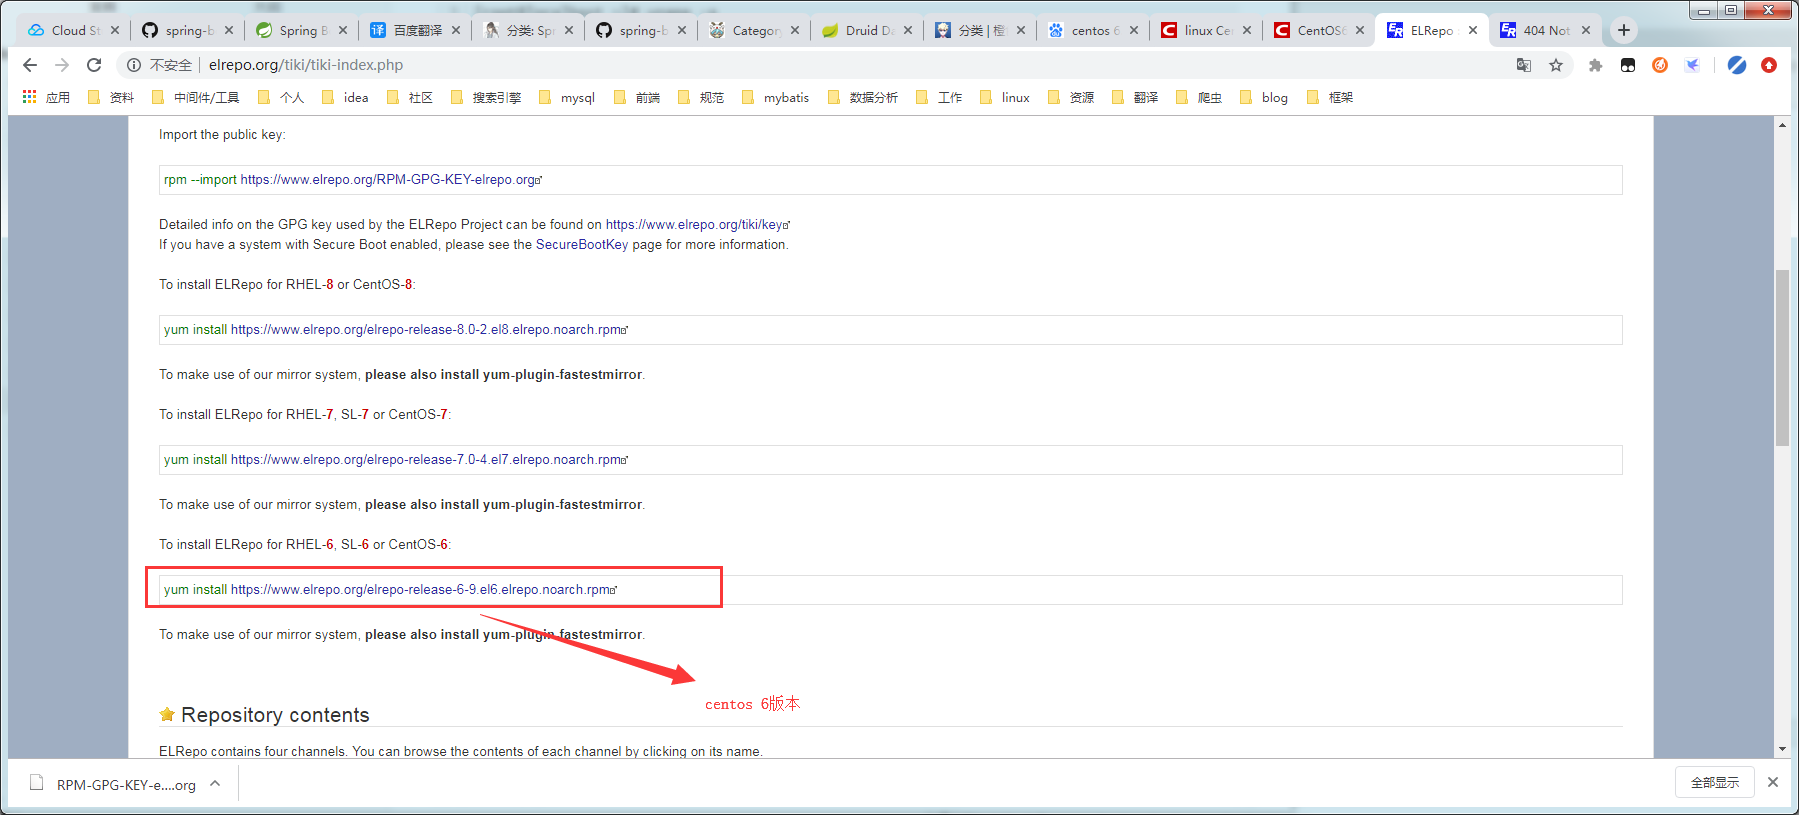Reload the current page
The width and height of the screenshot is (1799, 815).
[x=94, y=65]
